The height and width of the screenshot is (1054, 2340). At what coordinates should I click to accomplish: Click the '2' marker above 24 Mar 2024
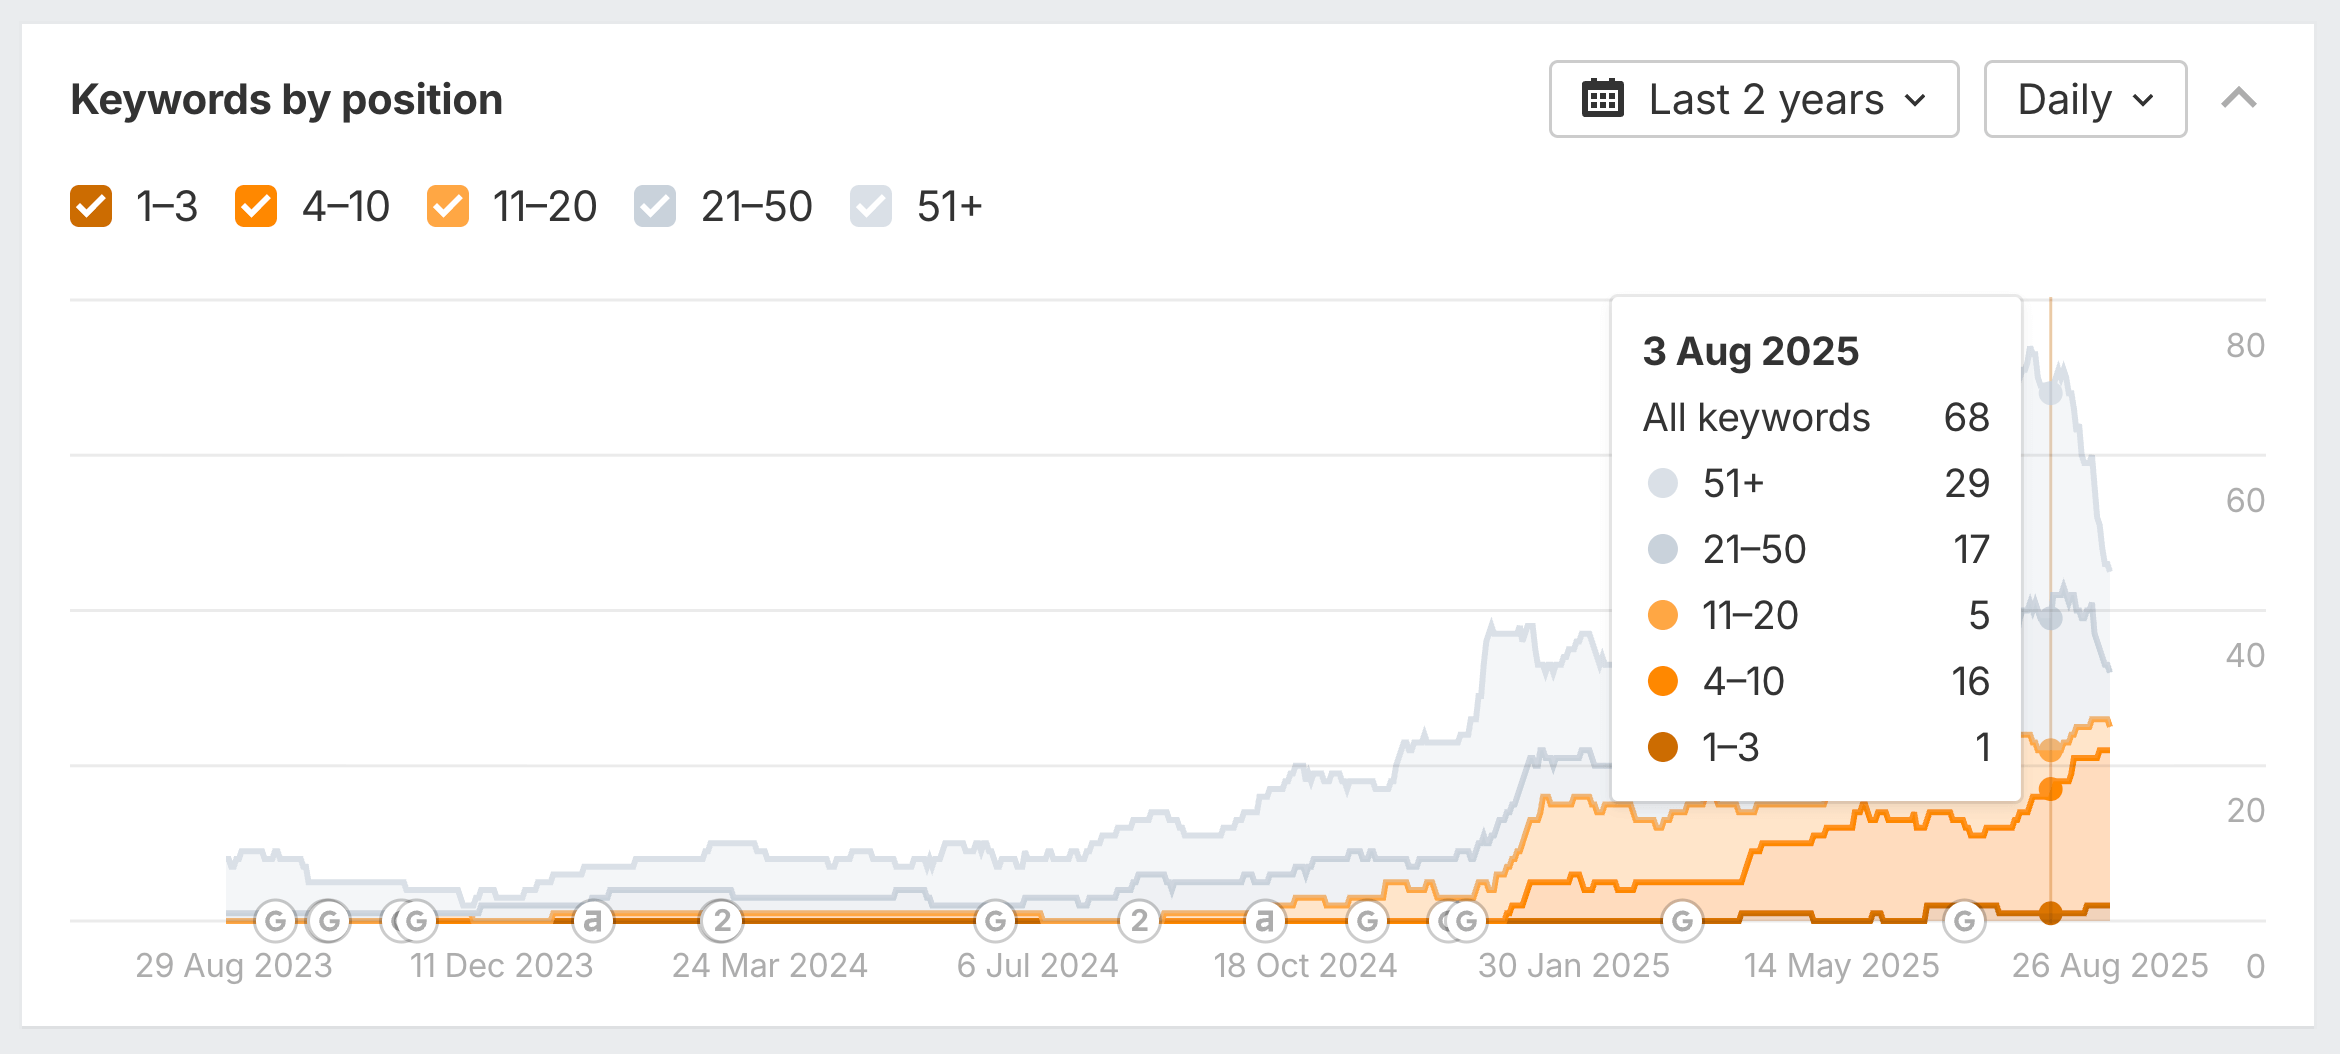pos(721,920)
